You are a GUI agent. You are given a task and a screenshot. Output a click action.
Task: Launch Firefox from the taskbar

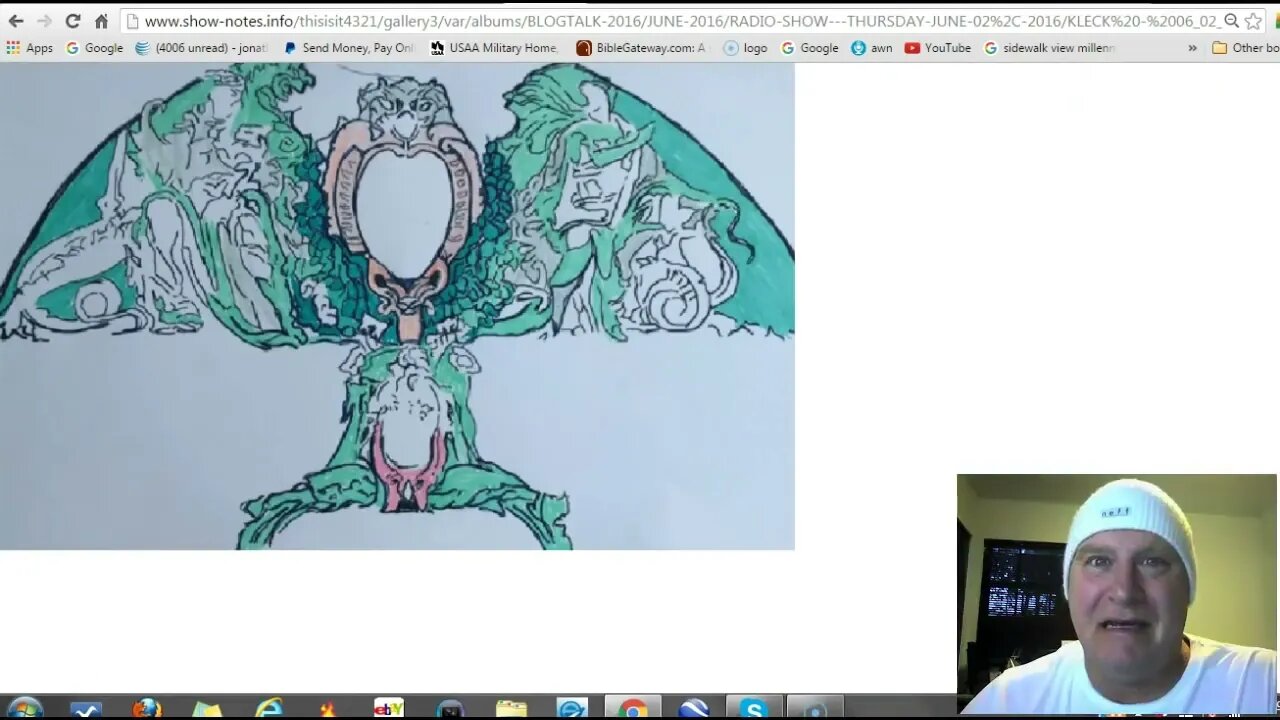(146, 708)
